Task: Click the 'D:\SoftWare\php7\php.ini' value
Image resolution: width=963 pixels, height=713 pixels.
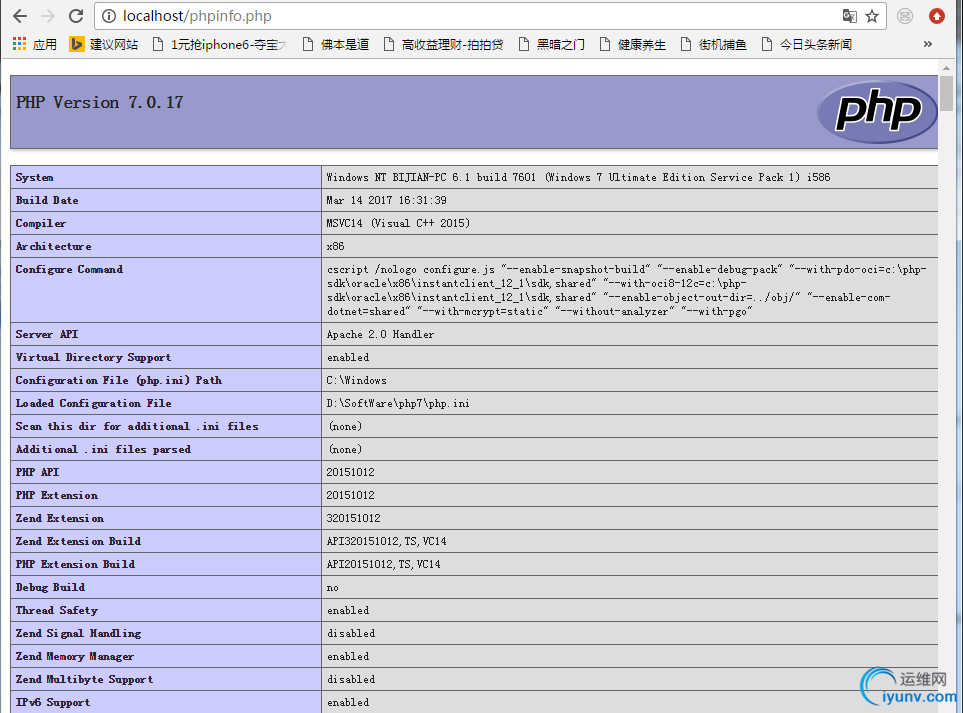Action: pos(398,403)
